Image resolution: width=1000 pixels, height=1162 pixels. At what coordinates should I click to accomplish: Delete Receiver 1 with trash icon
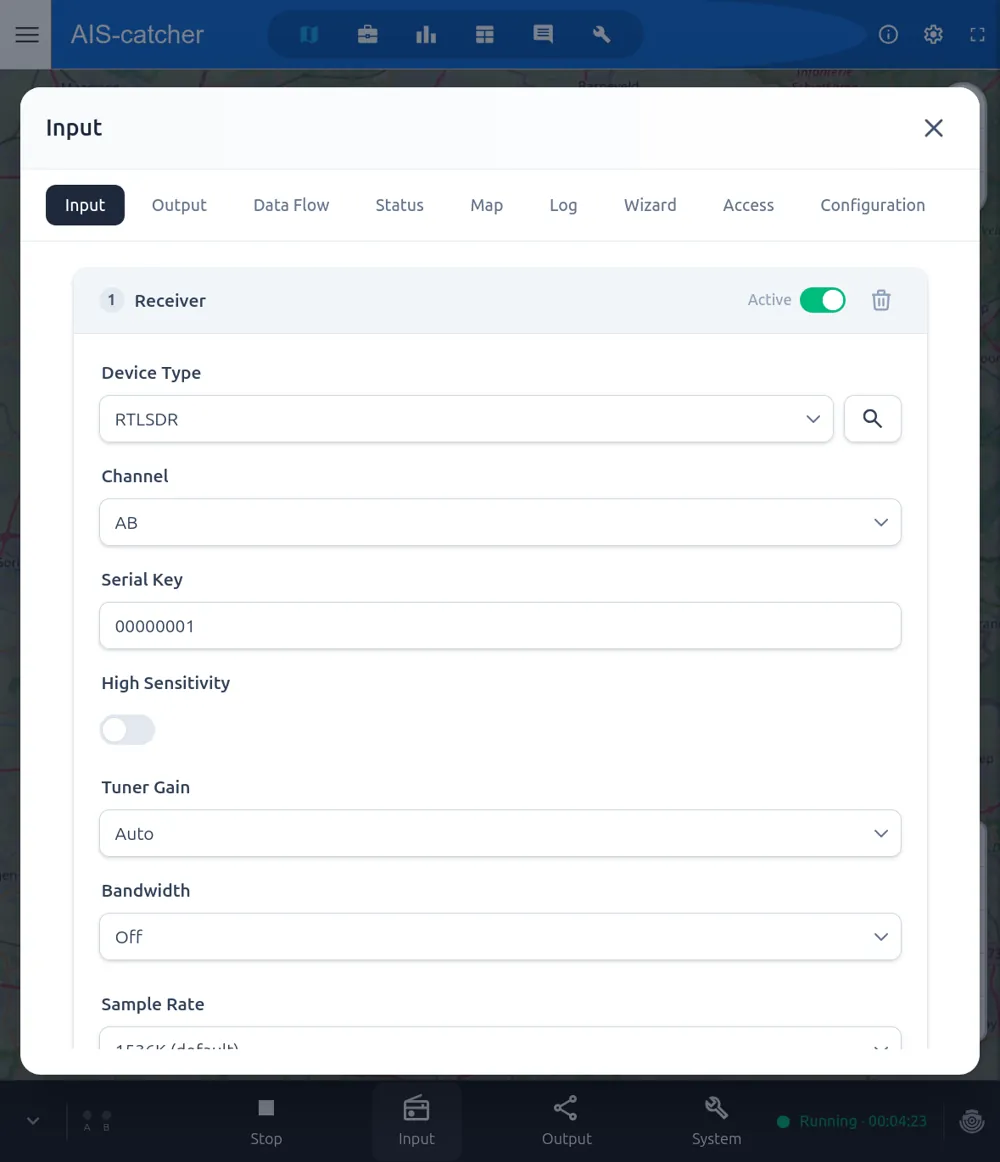(881, 300)
